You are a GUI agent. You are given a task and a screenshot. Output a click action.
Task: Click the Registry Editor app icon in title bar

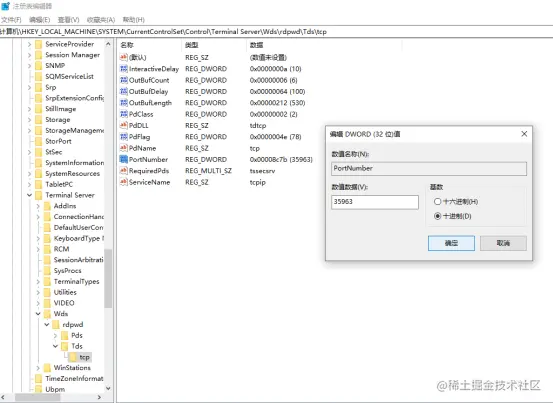point(5,6)
